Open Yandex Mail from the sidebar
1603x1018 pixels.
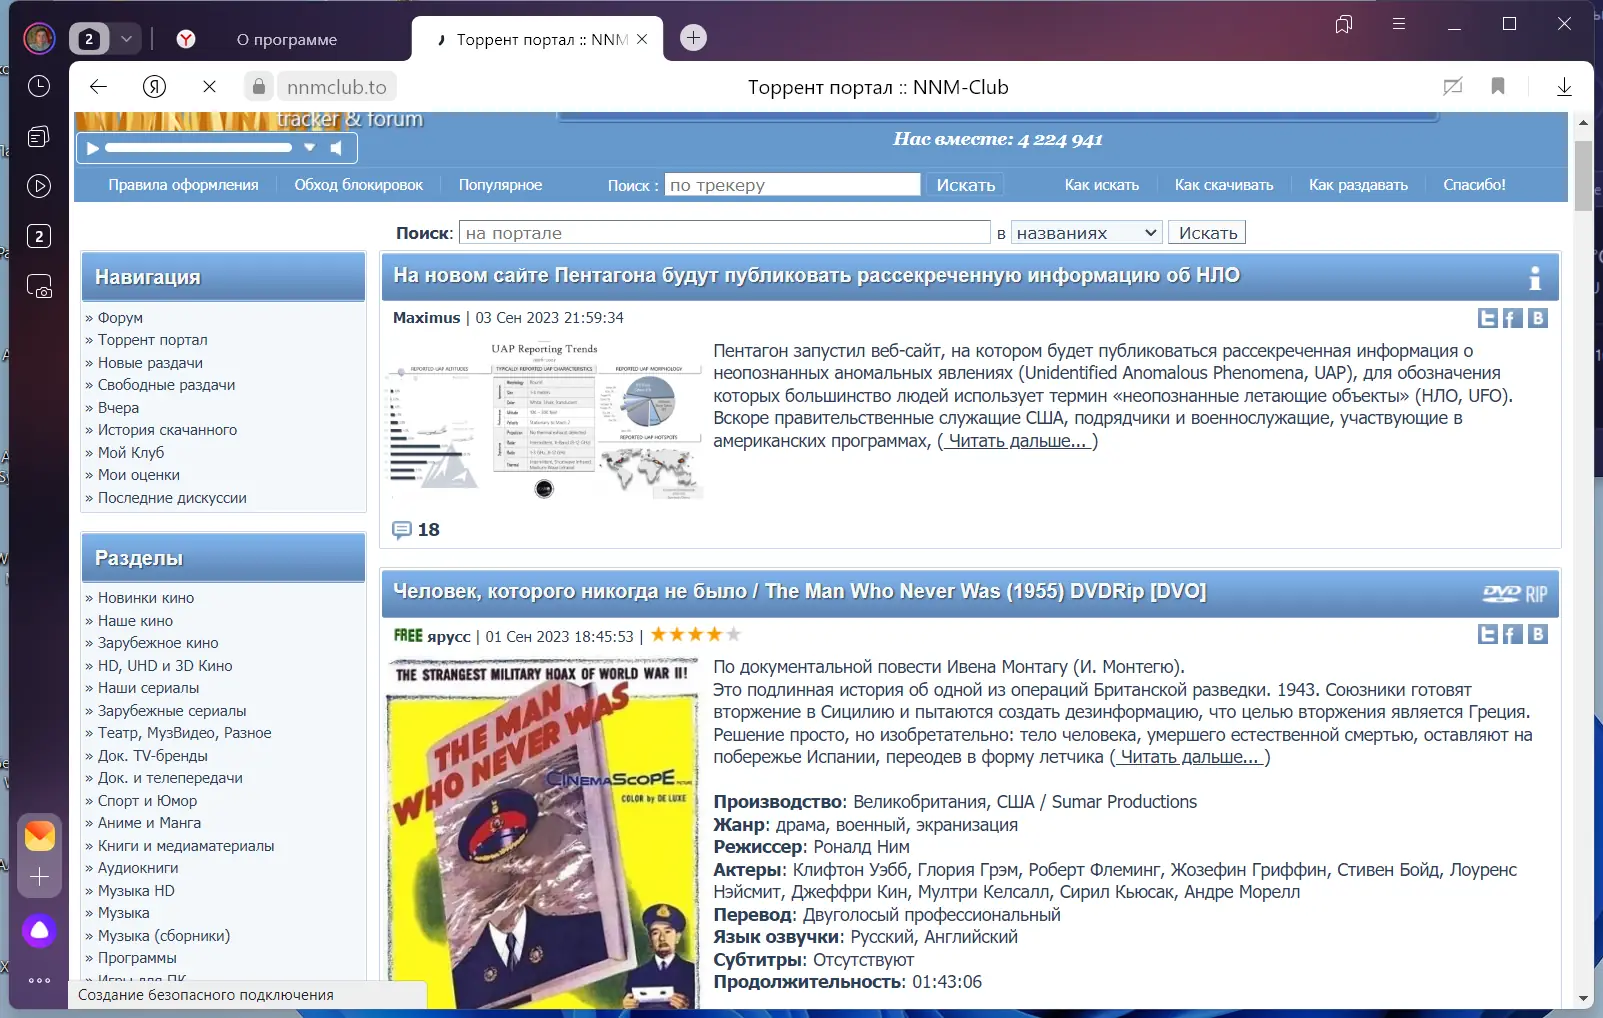[39, 835]
